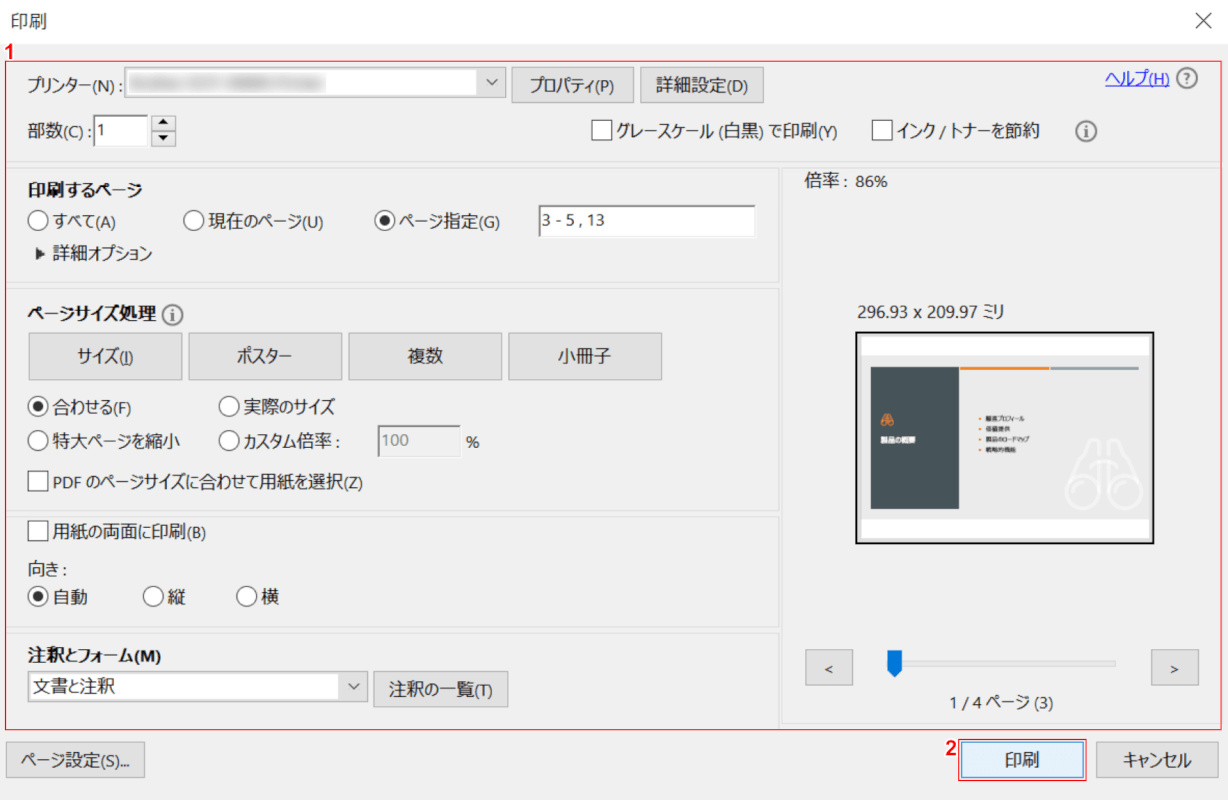Click the page size handling info icon
The height and width of the screenshot is (800, 1228).
click(172, 315)
